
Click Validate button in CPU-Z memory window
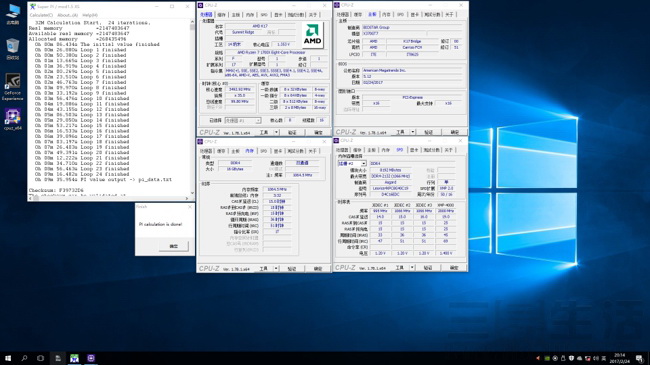point(292,269)
